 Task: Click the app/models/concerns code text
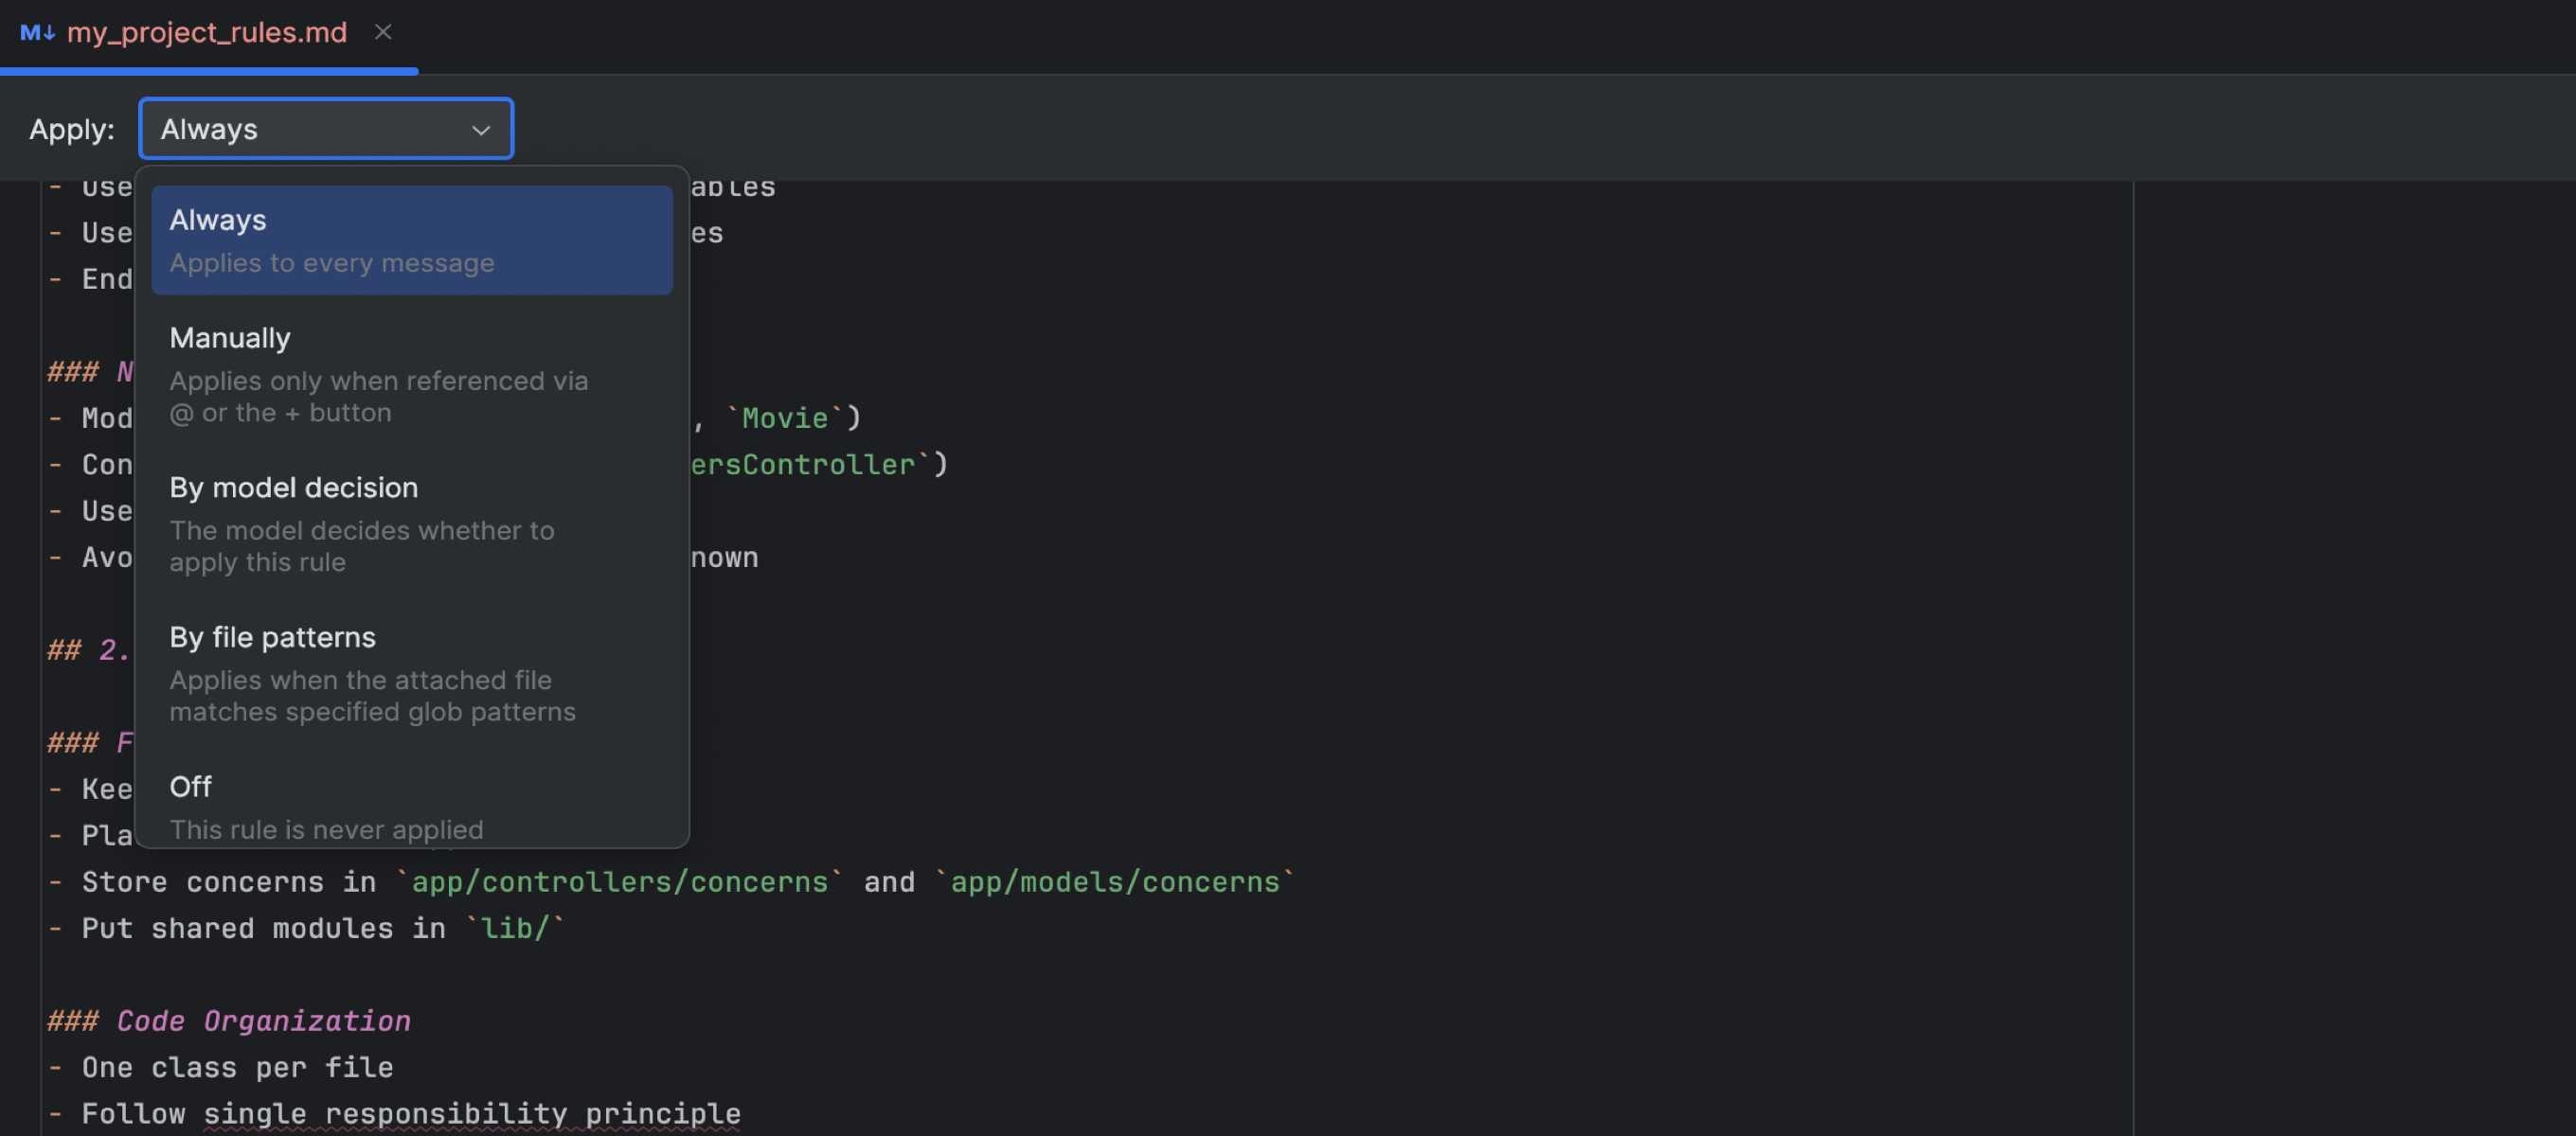[x=1114, y=882]
